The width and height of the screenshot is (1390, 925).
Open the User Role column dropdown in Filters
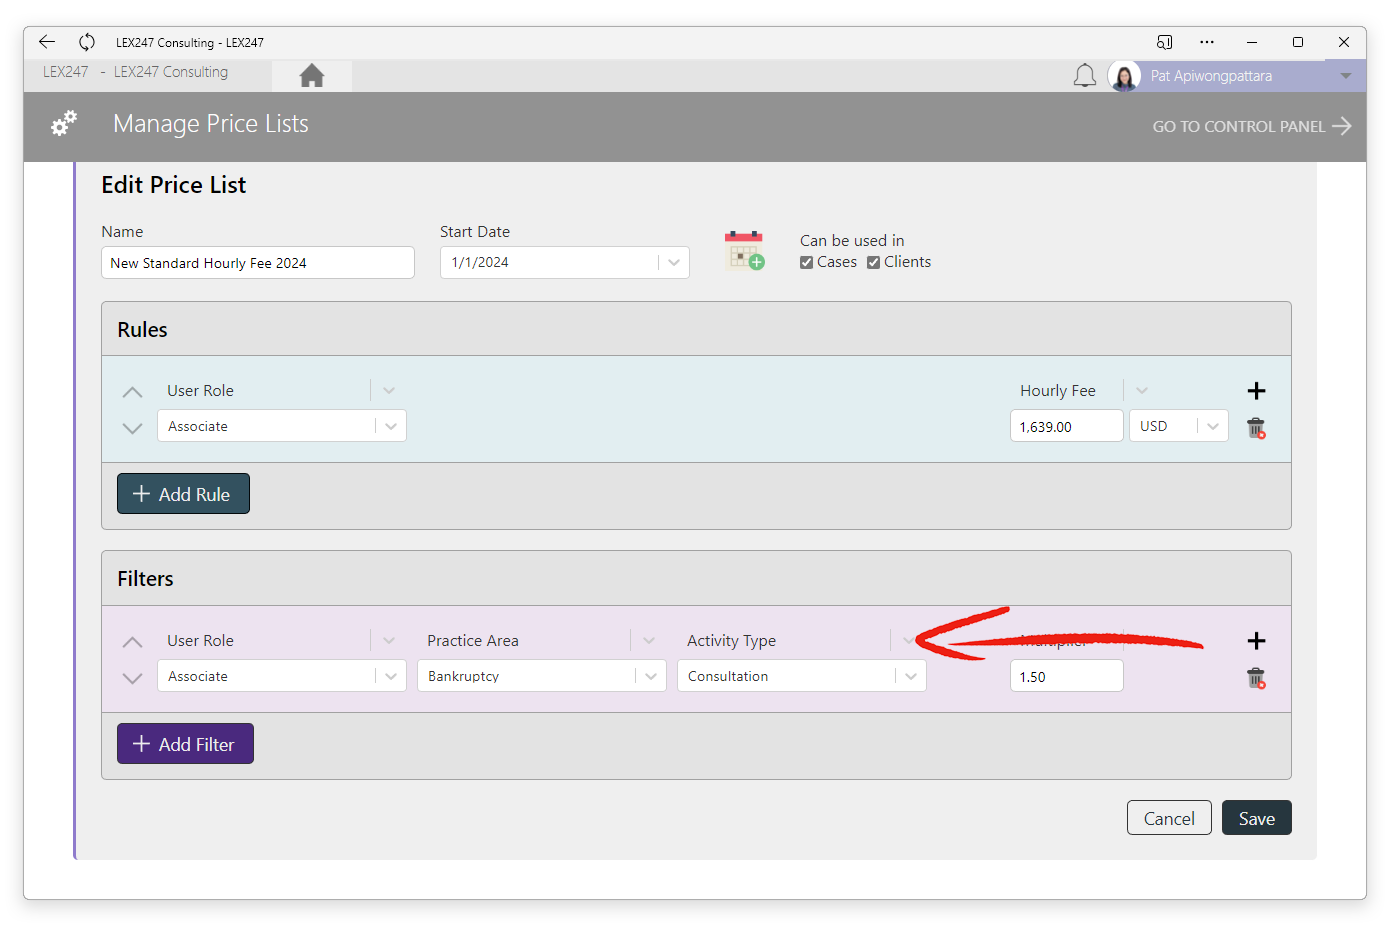click(x=389, y=641)
